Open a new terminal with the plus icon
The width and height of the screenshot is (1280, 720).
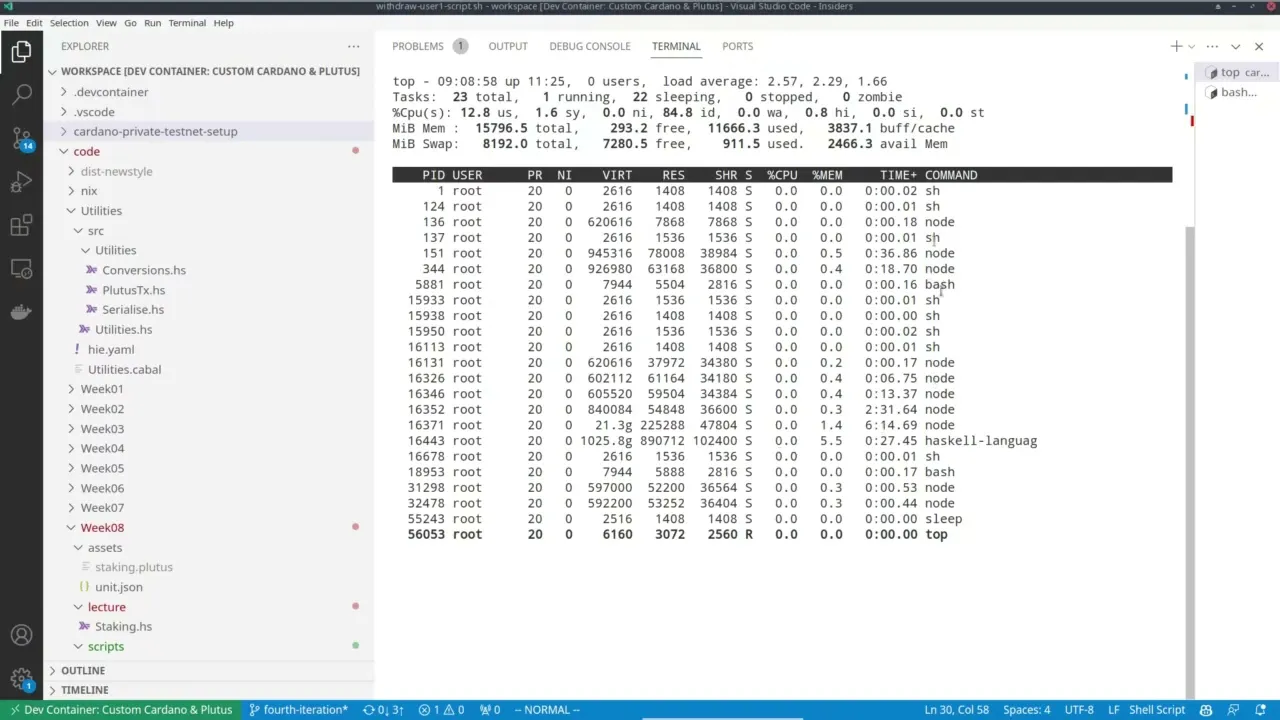click(x=1175, y=46)
